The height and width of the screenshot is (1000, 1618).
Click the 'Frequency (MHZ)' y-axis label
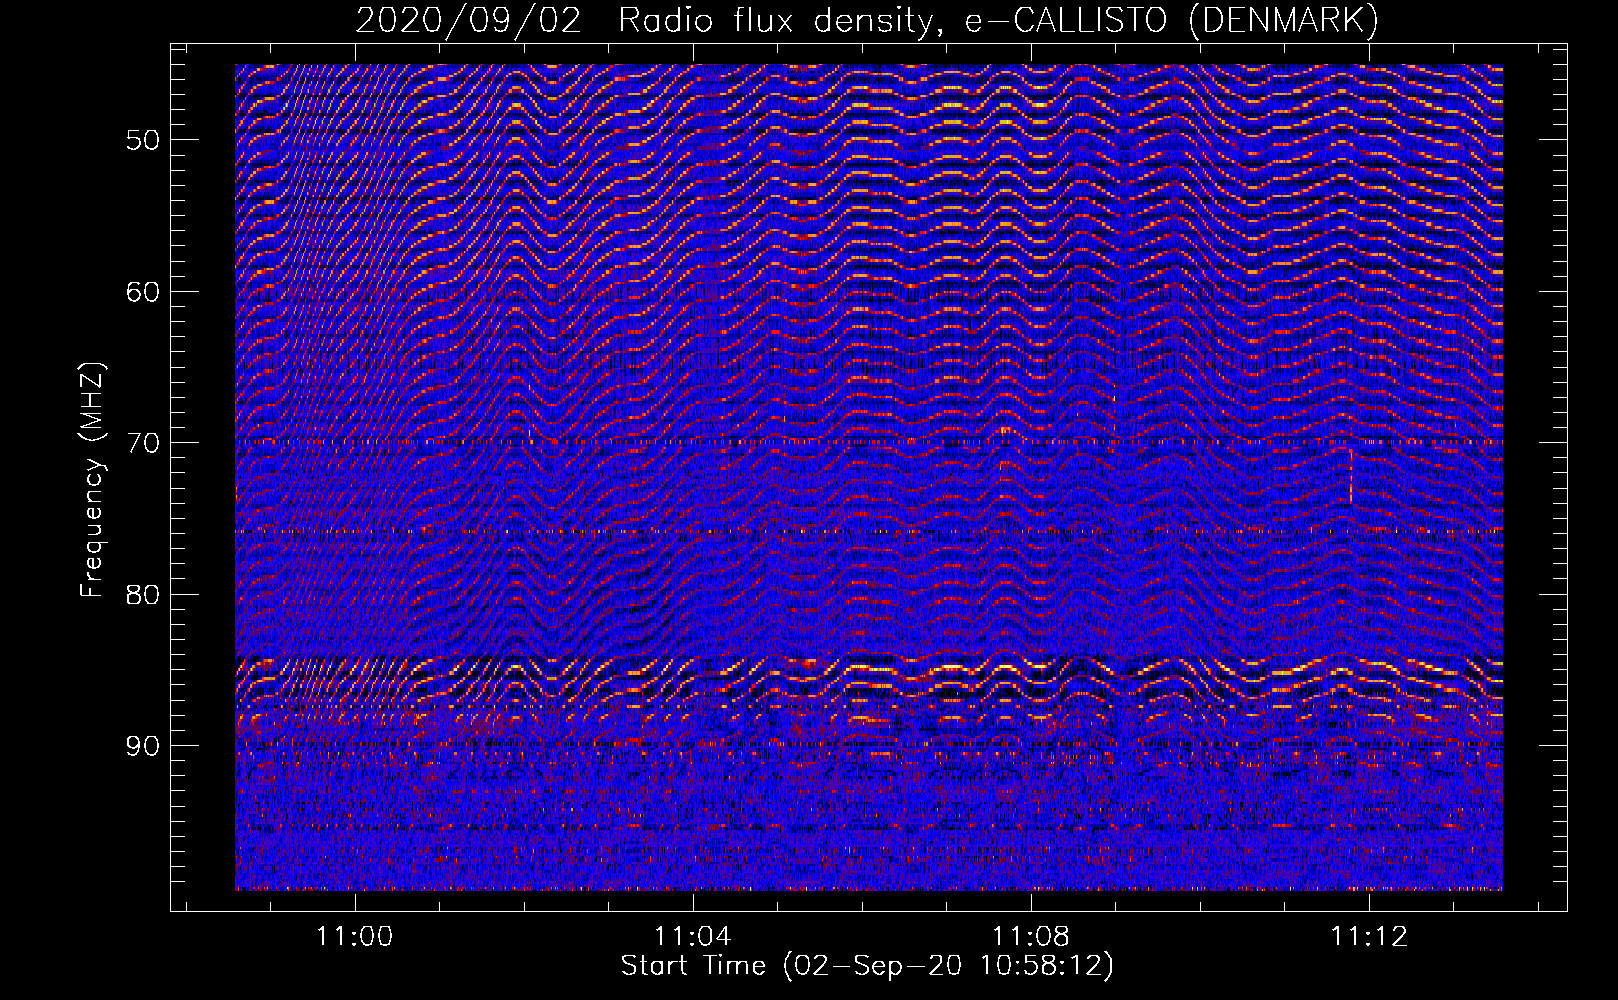point(92,480)
